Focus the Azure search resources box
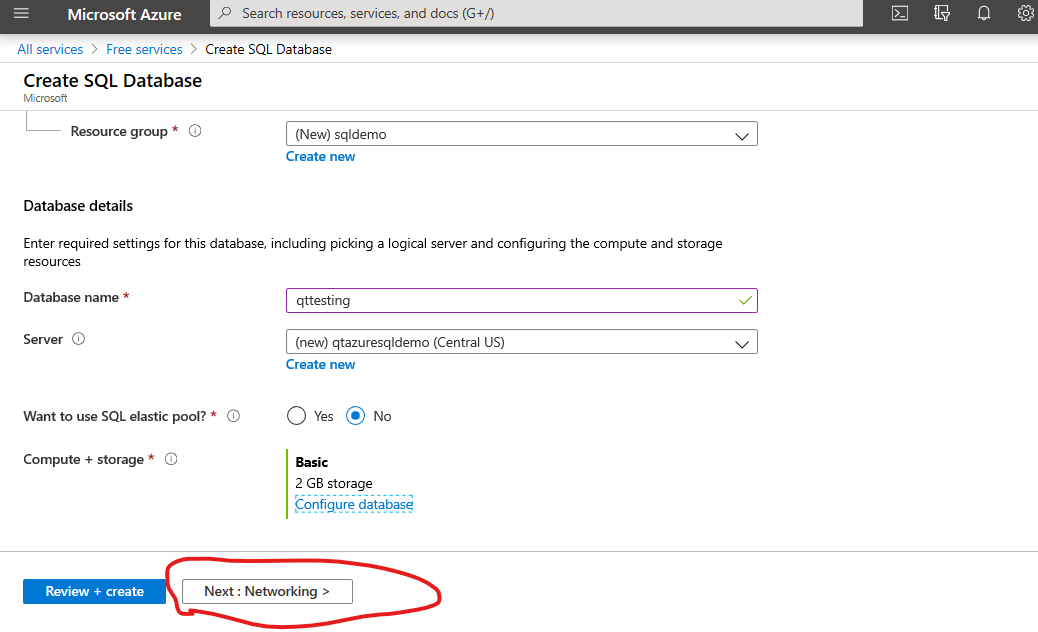This screenshot has height=632, width=1038. point(536,13)
